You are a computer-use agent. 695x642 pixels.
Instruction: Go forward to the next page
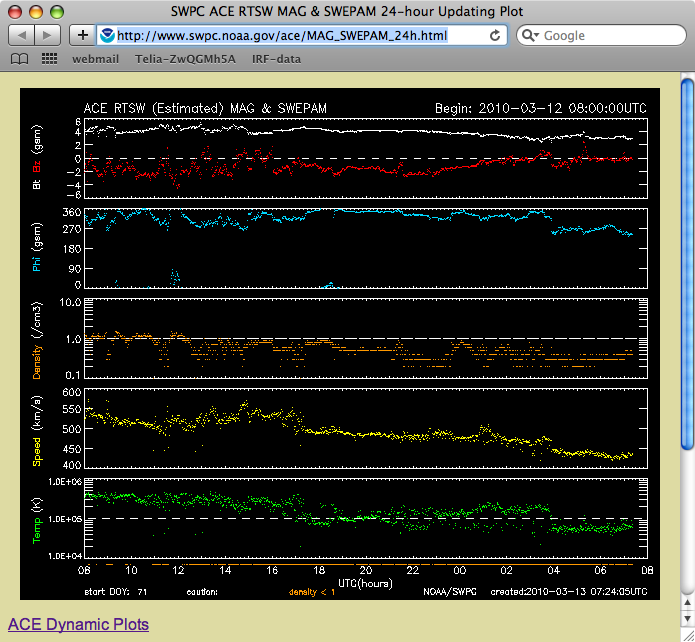coord(48,35)
